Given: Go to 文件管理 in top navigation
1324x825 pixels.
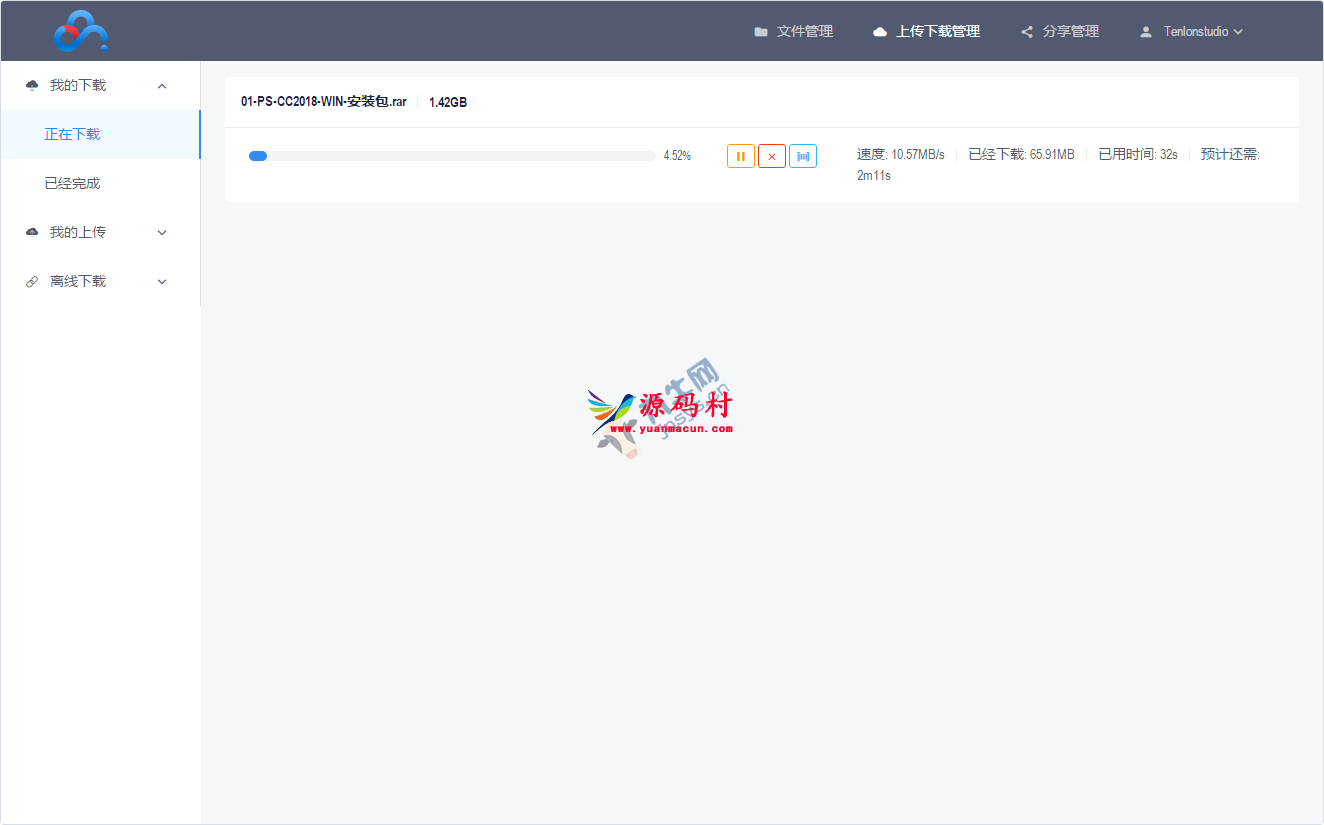Looking at the screenshot, I should coord(804,32).
